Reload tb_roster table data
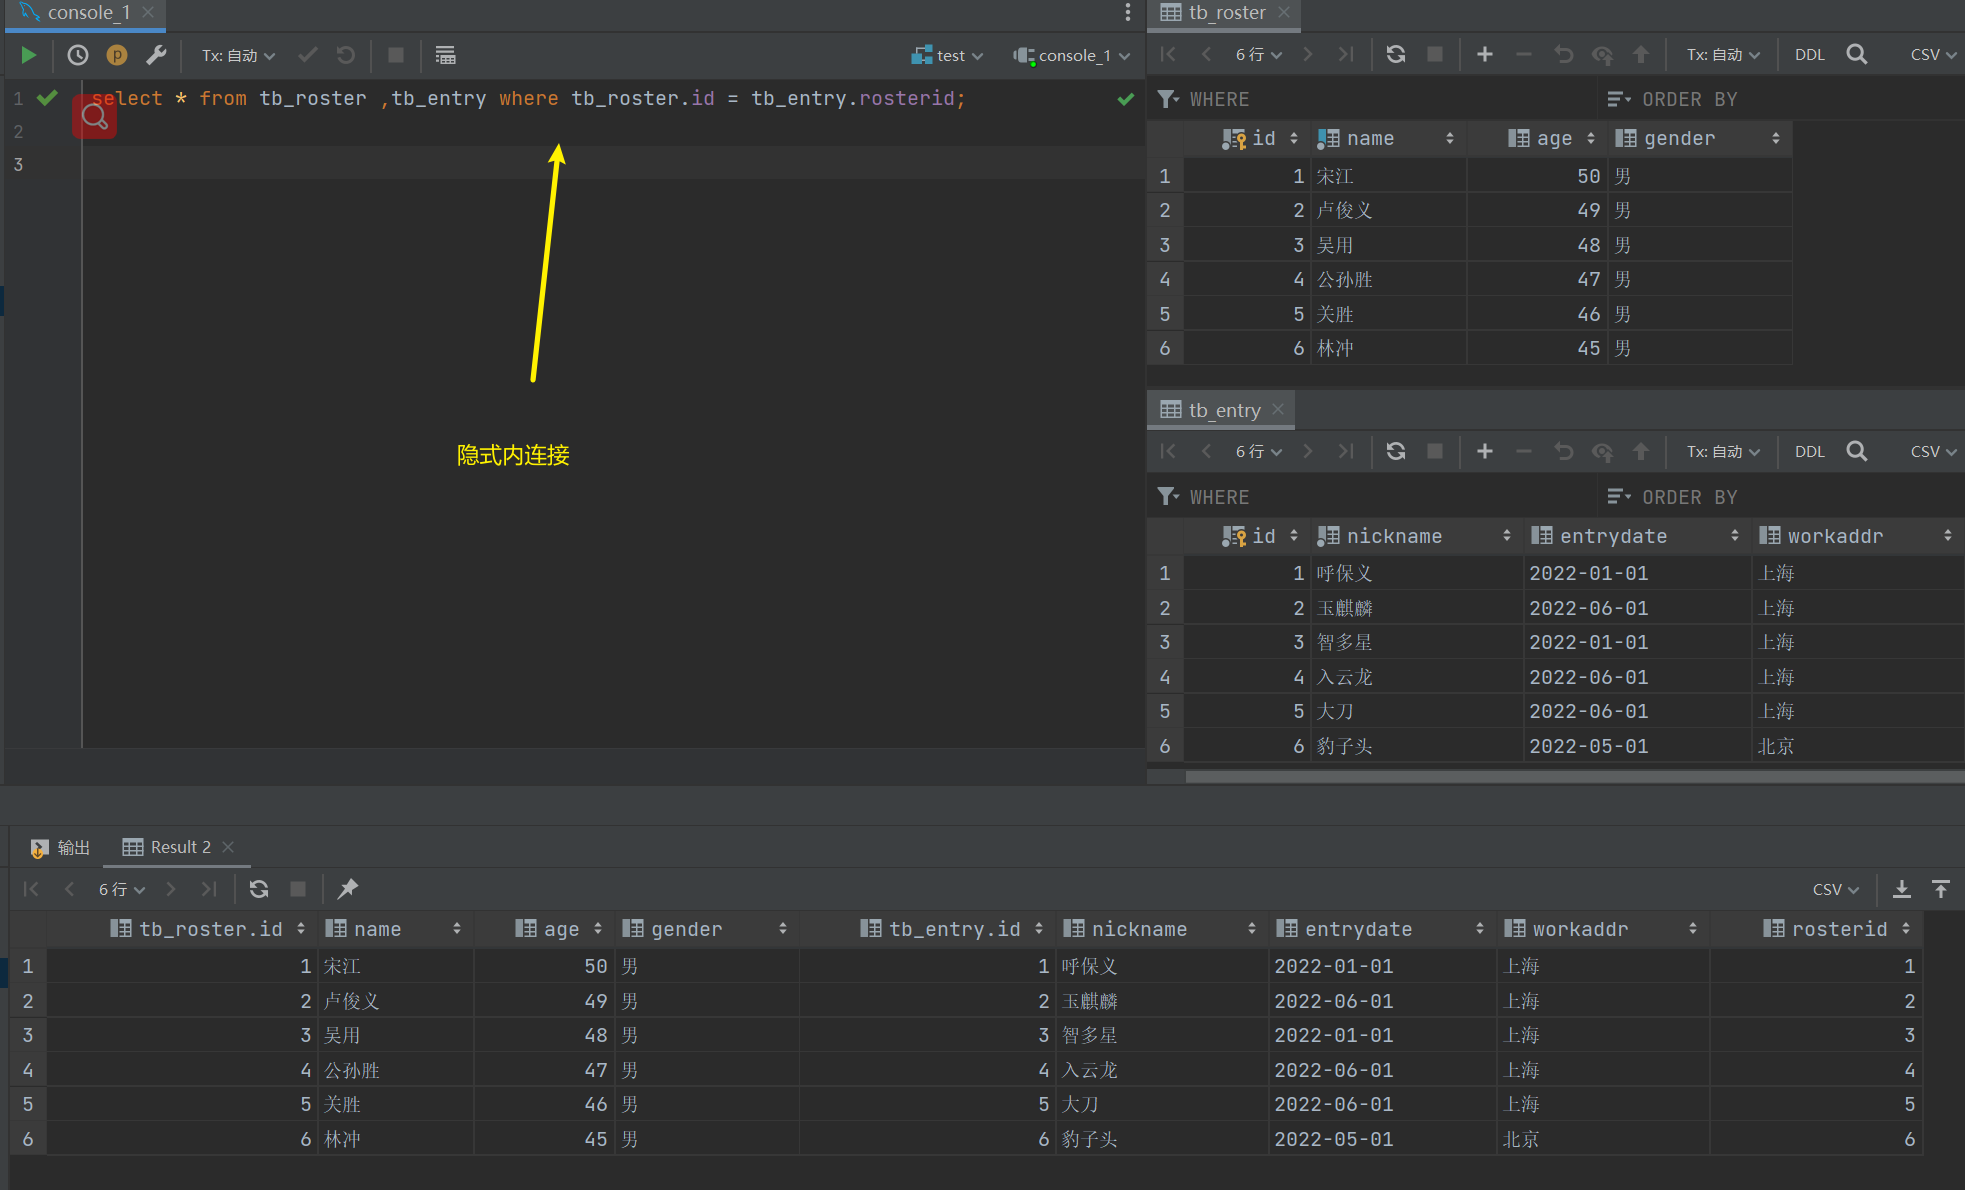This screenshot has height=1190, width=1965. (x=1396, y=54)
